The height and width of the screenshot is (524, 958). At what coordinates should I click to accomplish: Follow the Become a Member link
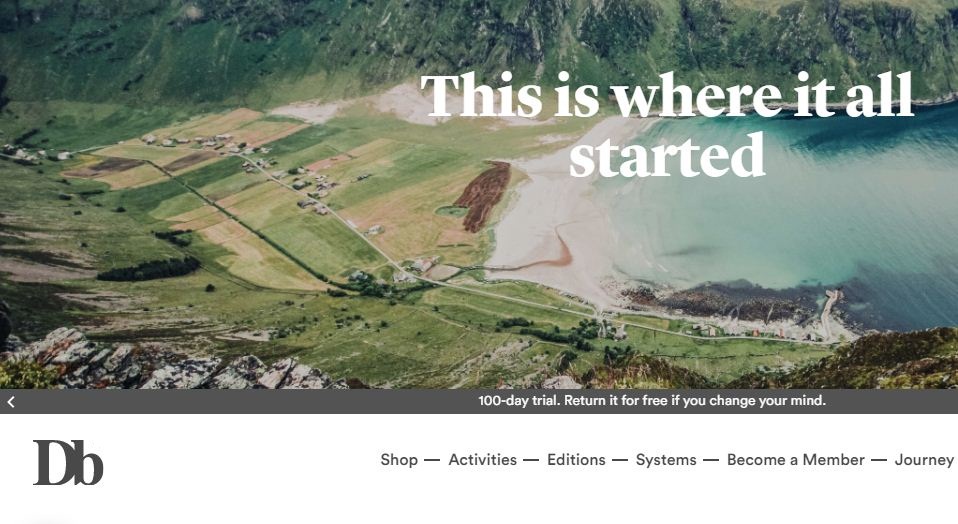point(795,460)
